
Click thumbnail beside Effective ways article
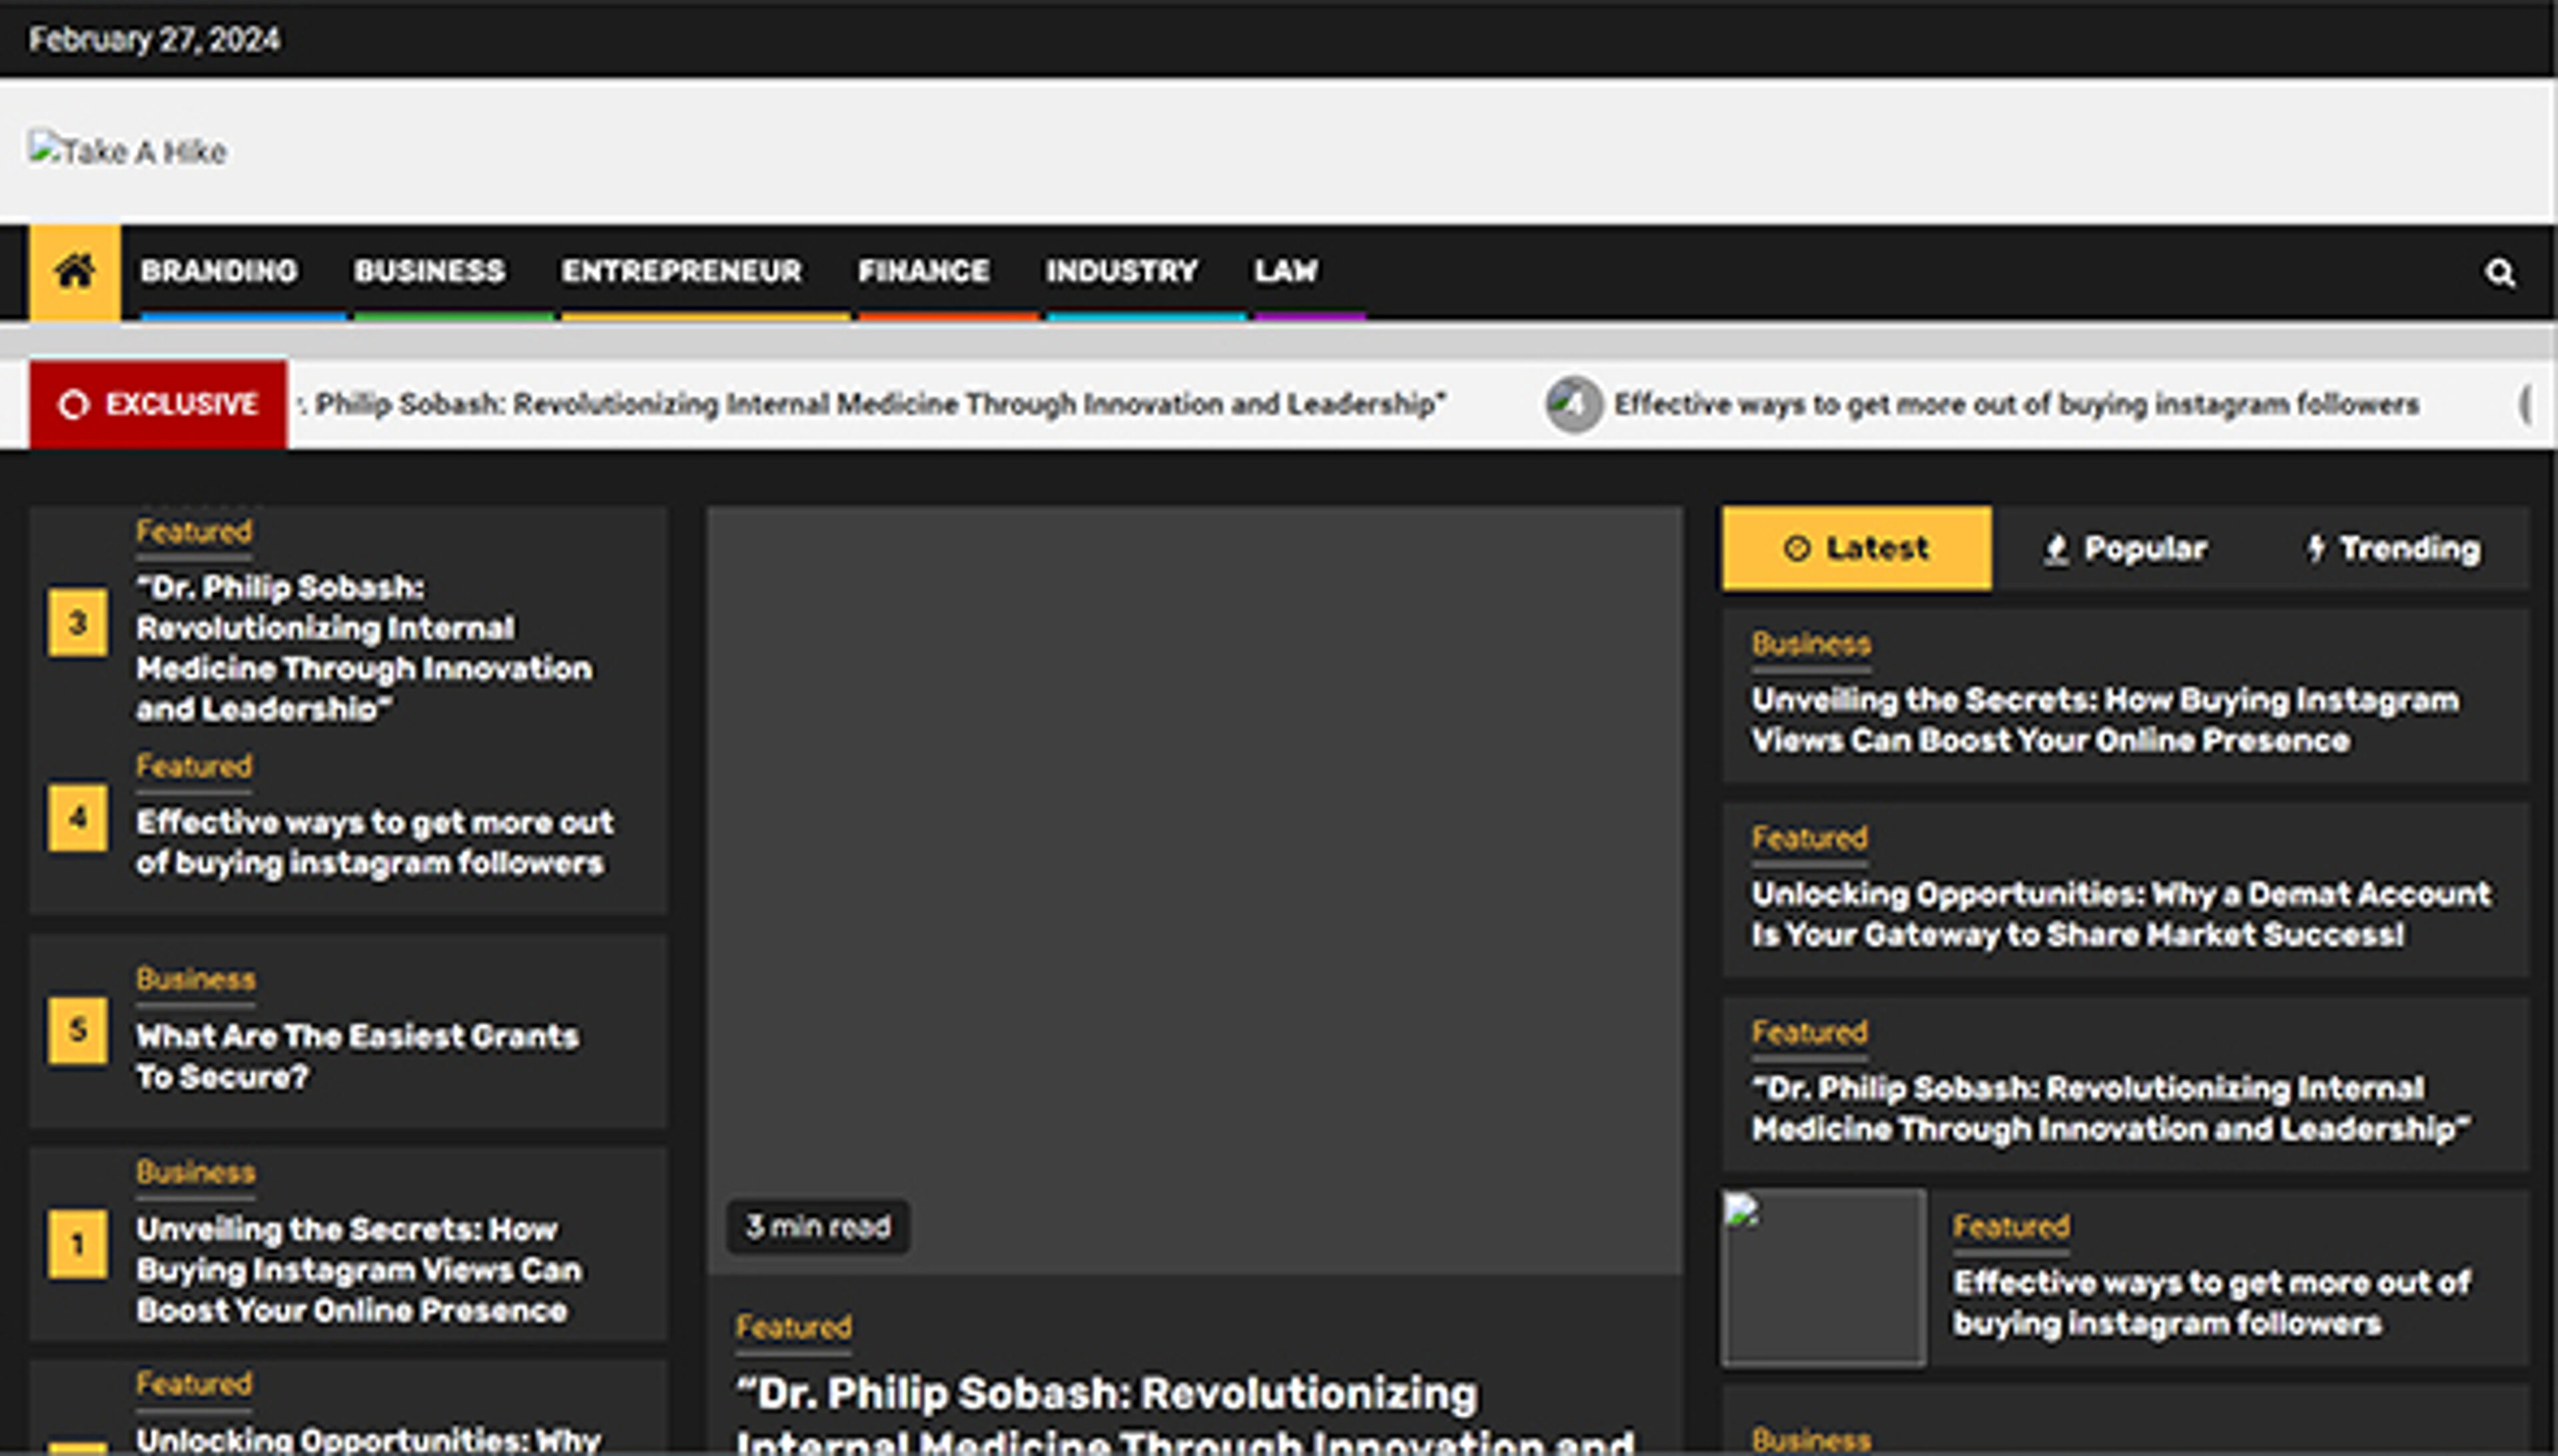coord(1823,1278)
